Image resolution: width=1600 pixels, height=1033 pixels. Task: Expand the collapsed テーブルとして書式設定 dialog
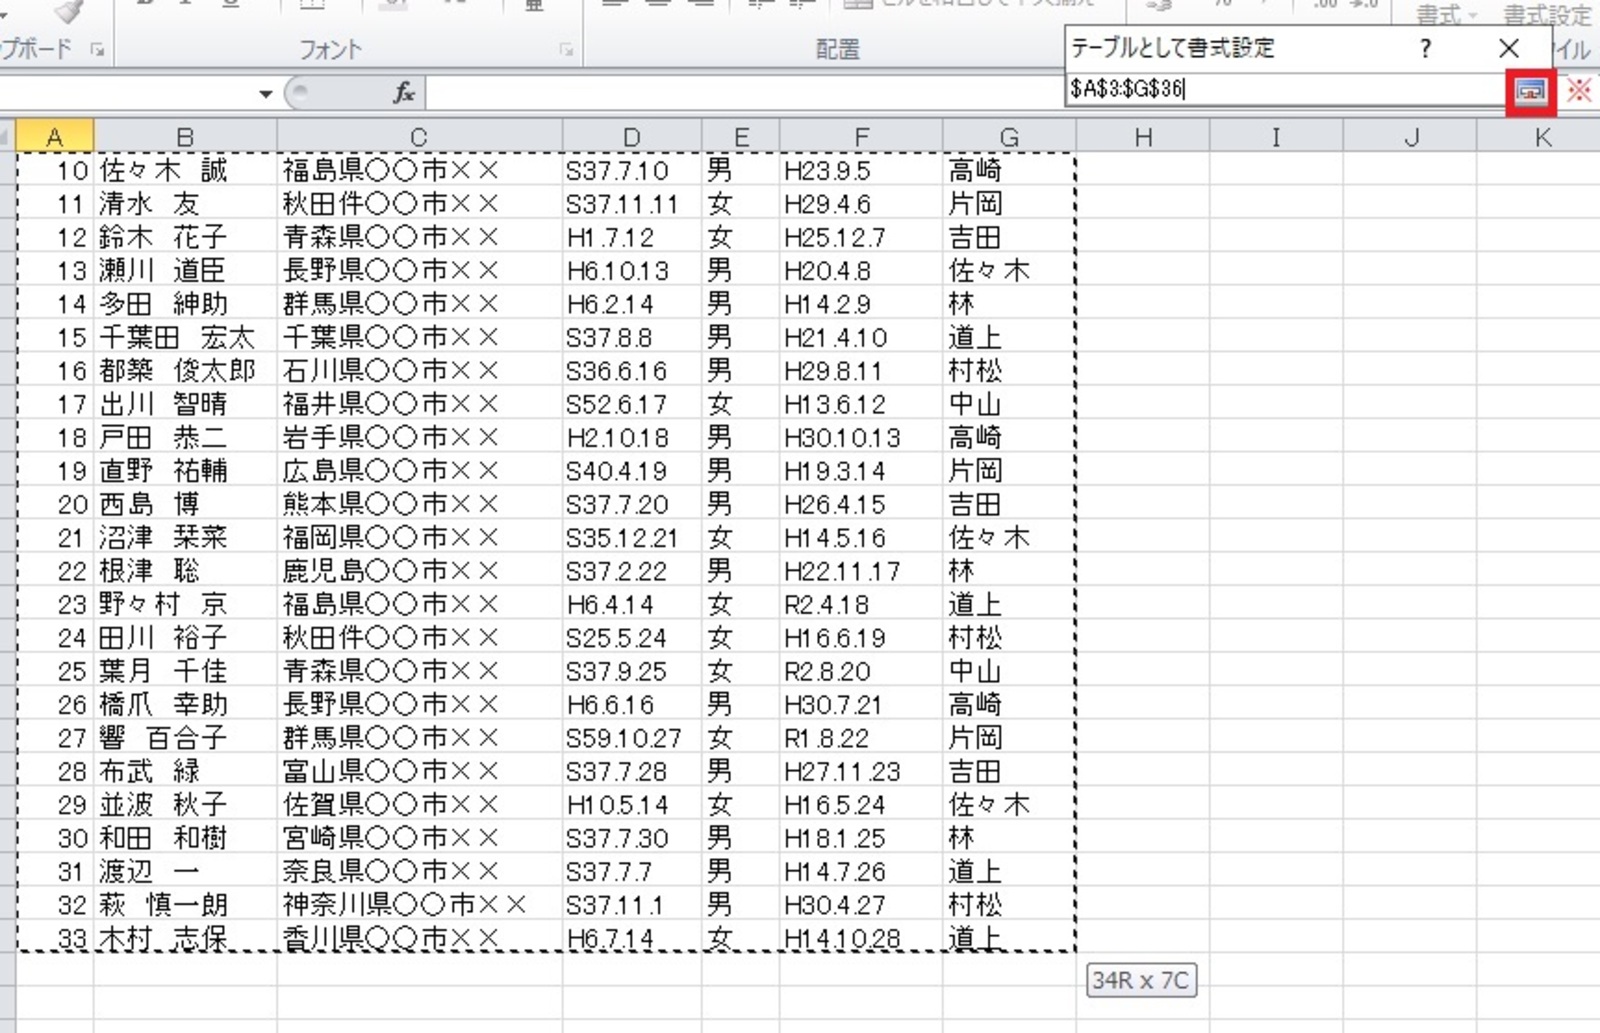point(1530,90)
